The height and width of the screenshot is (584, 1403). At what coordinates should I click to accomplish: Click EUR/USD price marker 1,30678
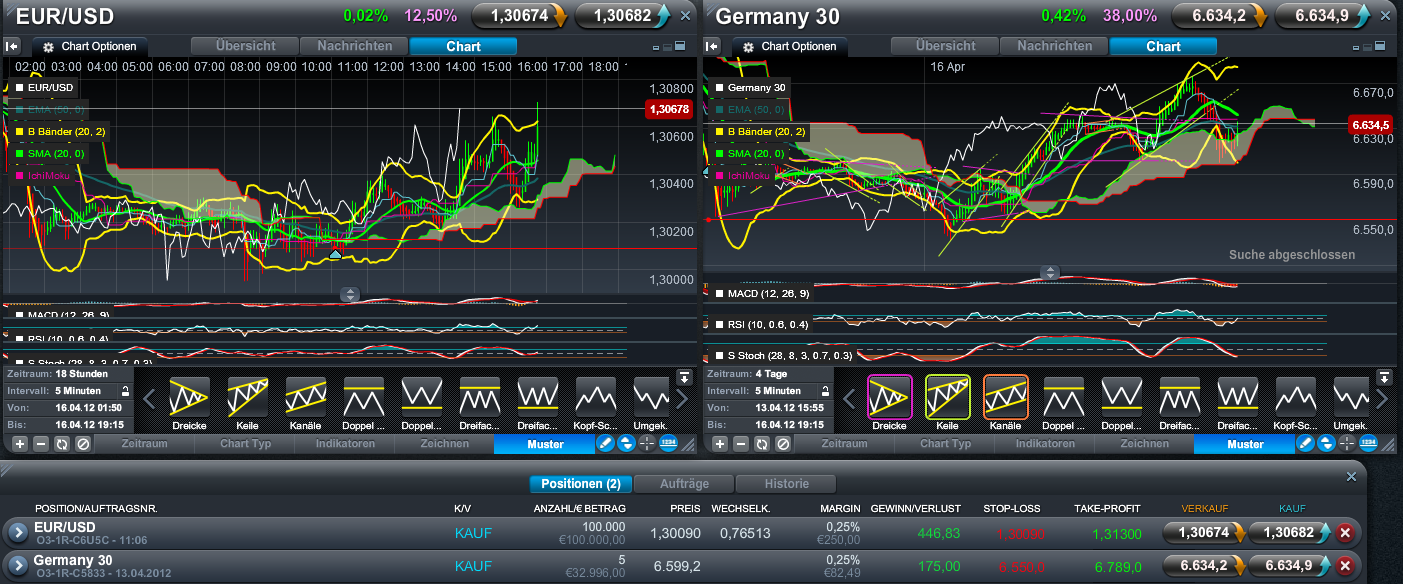pos(670,109)
